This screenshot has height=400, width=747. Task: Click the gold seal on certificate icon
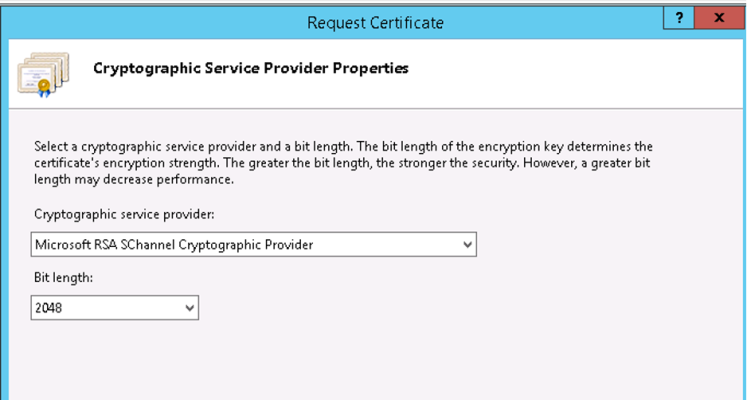(44, 86)
